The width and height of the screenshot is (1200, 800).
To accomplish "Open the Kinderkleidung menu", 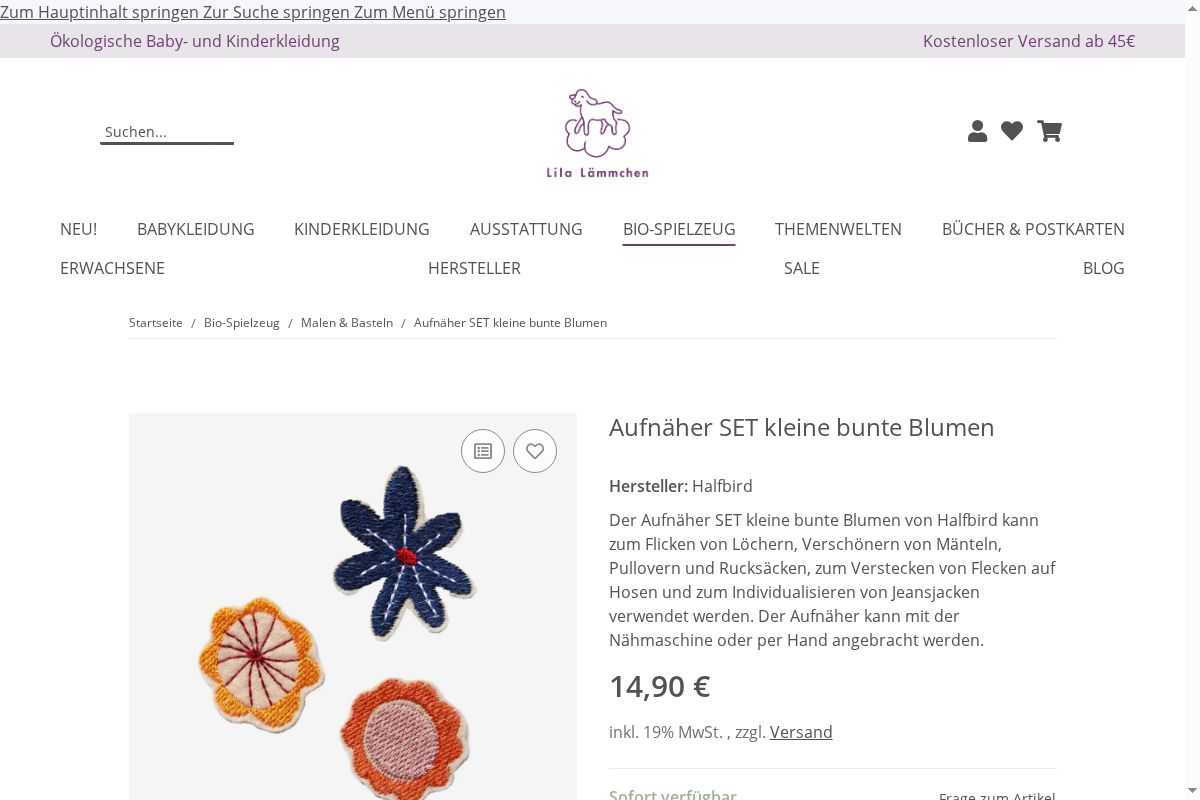I will tap(362, 229).
